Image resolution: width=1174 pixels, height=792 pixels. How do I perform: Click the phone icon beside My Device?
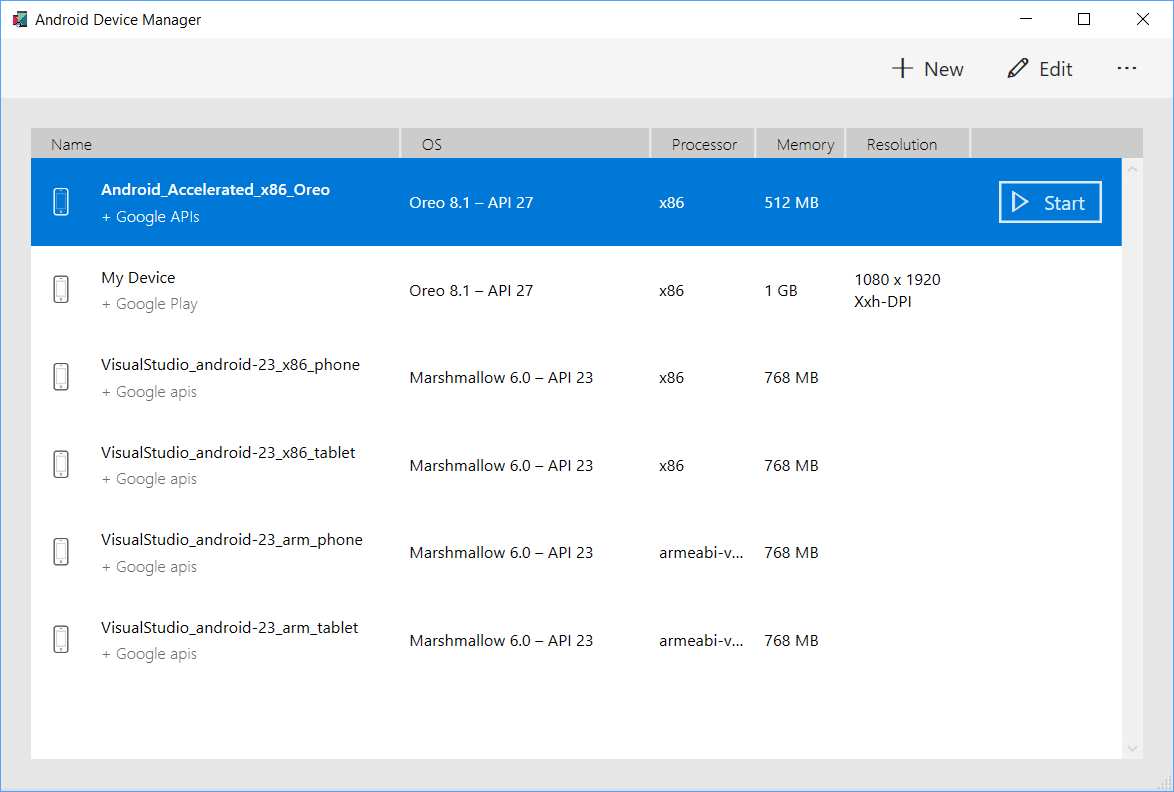point(61,289)
